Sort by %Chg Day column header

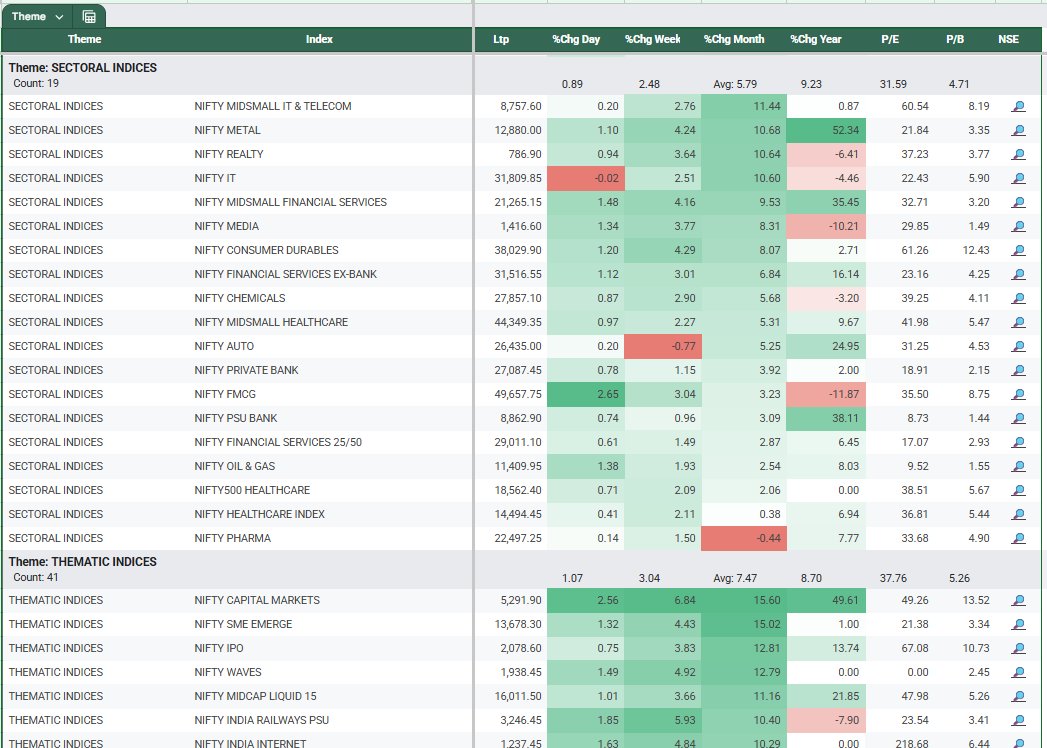coord(576,39)
